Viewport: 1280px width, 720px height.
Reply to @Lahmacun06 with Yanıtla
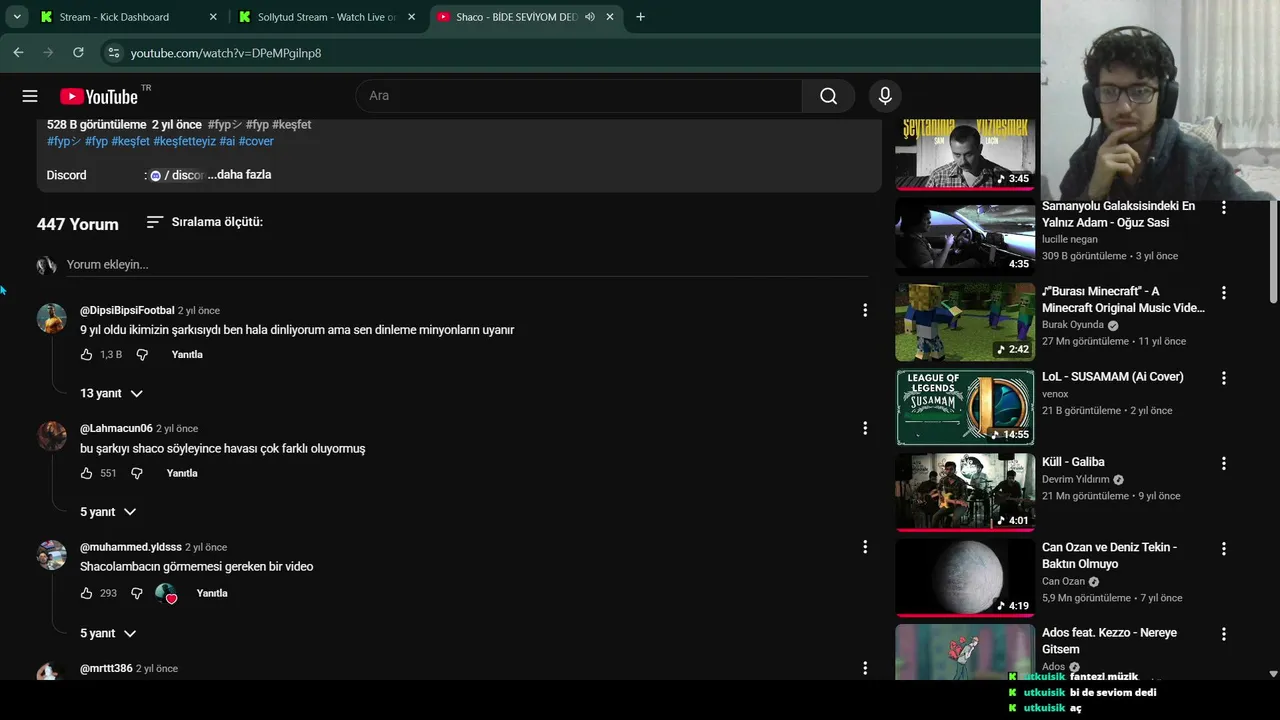click(182, 473)
